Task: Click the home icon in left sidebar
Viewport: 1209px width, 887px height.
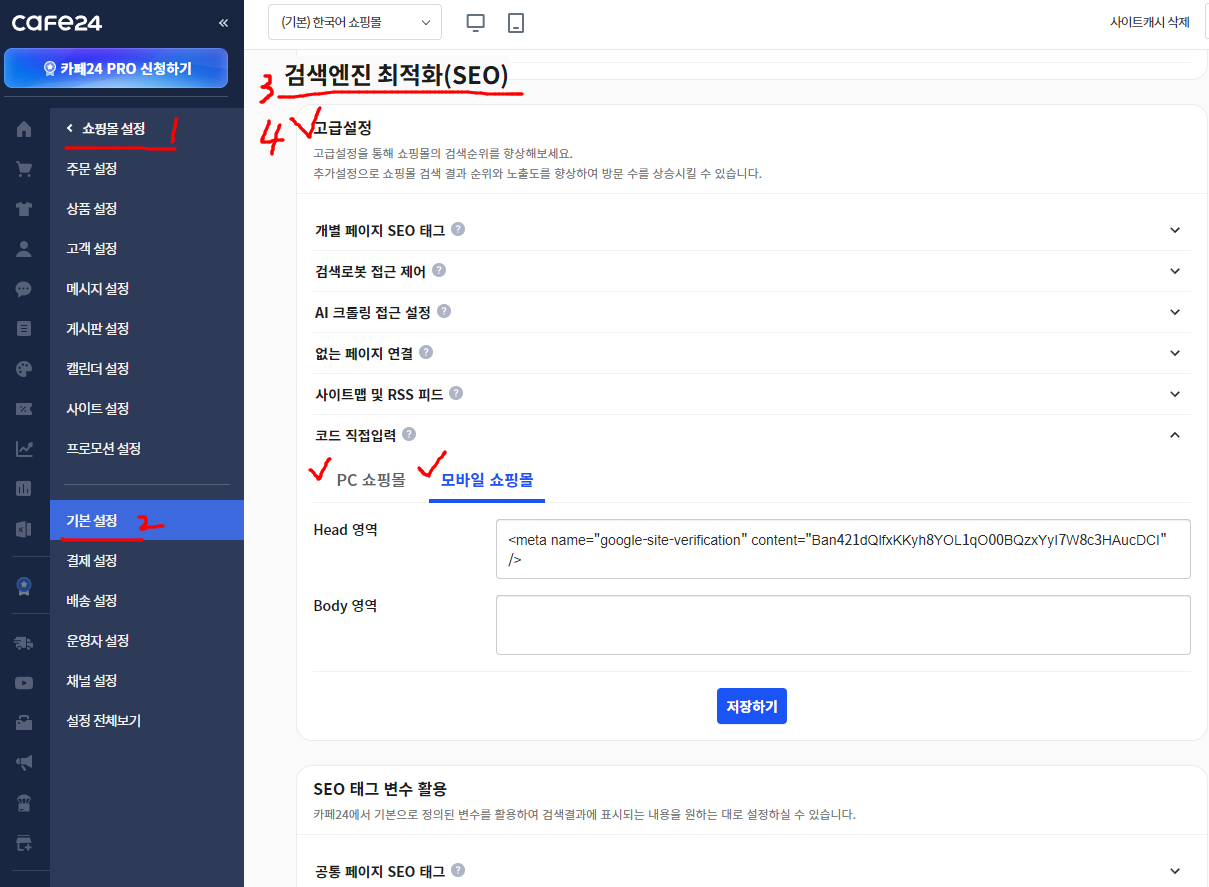Action: 24,129
